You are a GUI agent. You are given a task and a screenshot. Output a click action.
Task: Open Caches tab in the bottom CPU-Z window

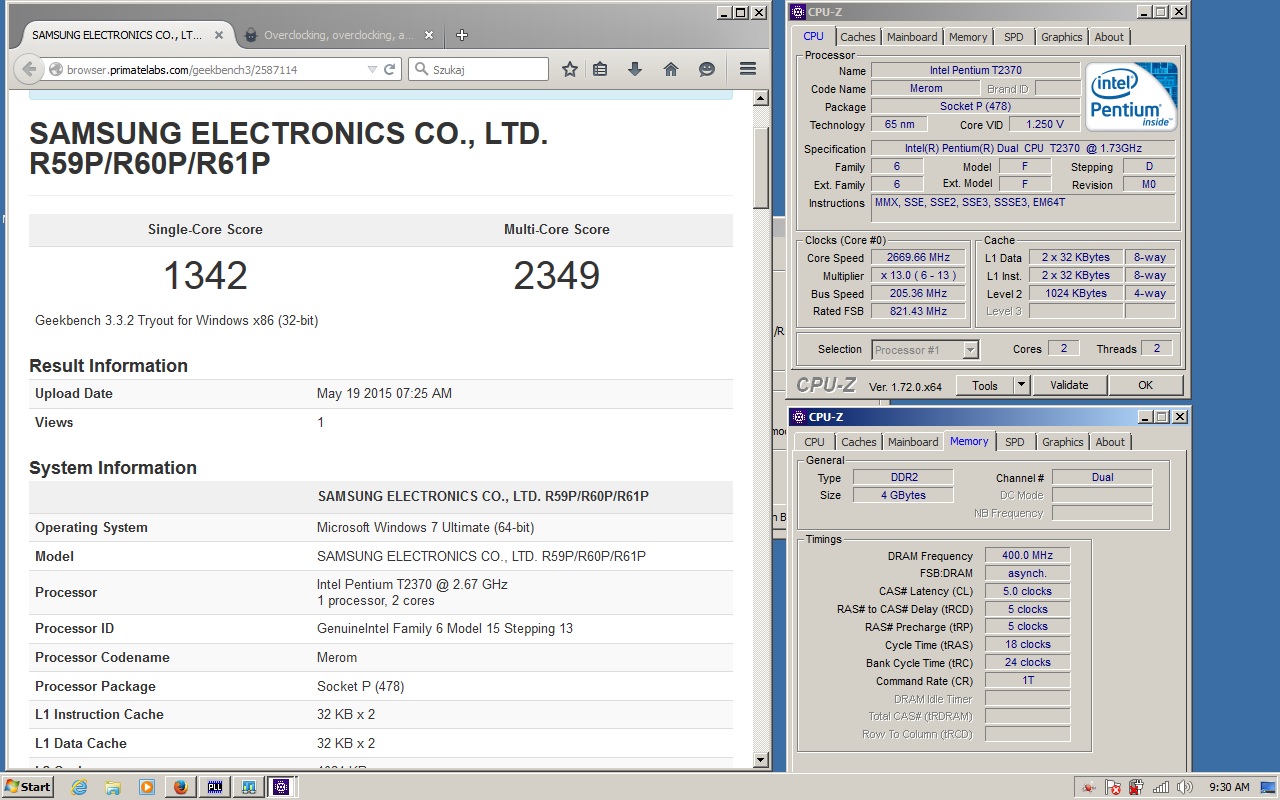(x=859, y=442)
